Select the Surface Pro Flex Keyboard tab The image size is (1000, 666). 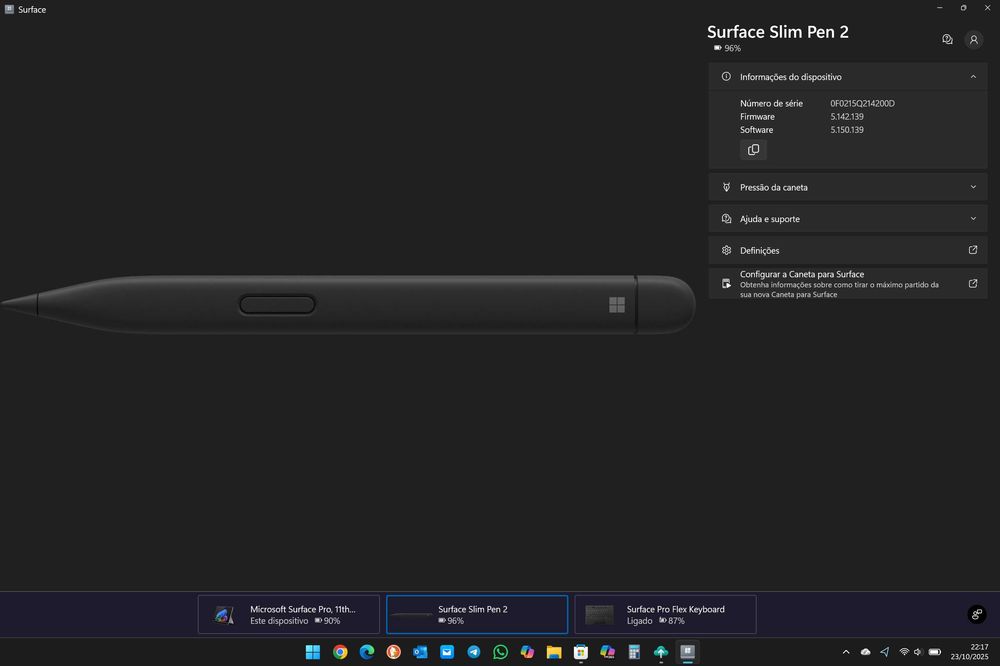coord(665,614)
